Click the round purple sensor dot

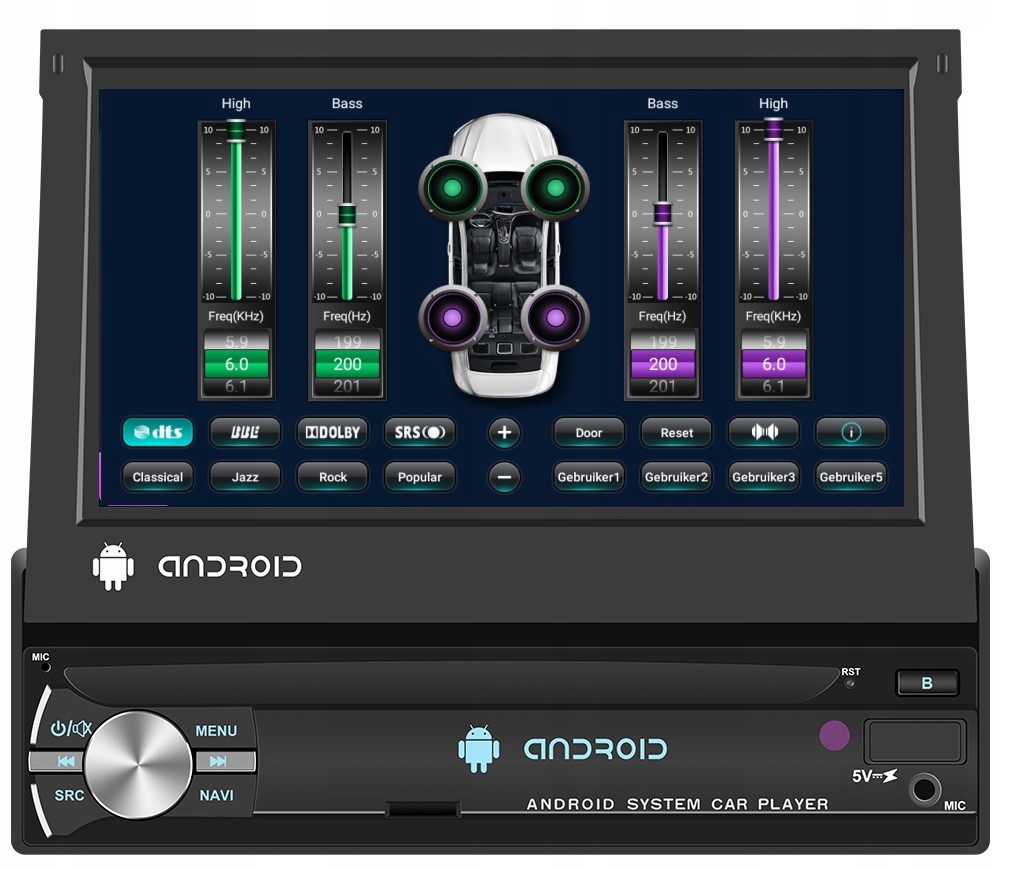point(834,735)
